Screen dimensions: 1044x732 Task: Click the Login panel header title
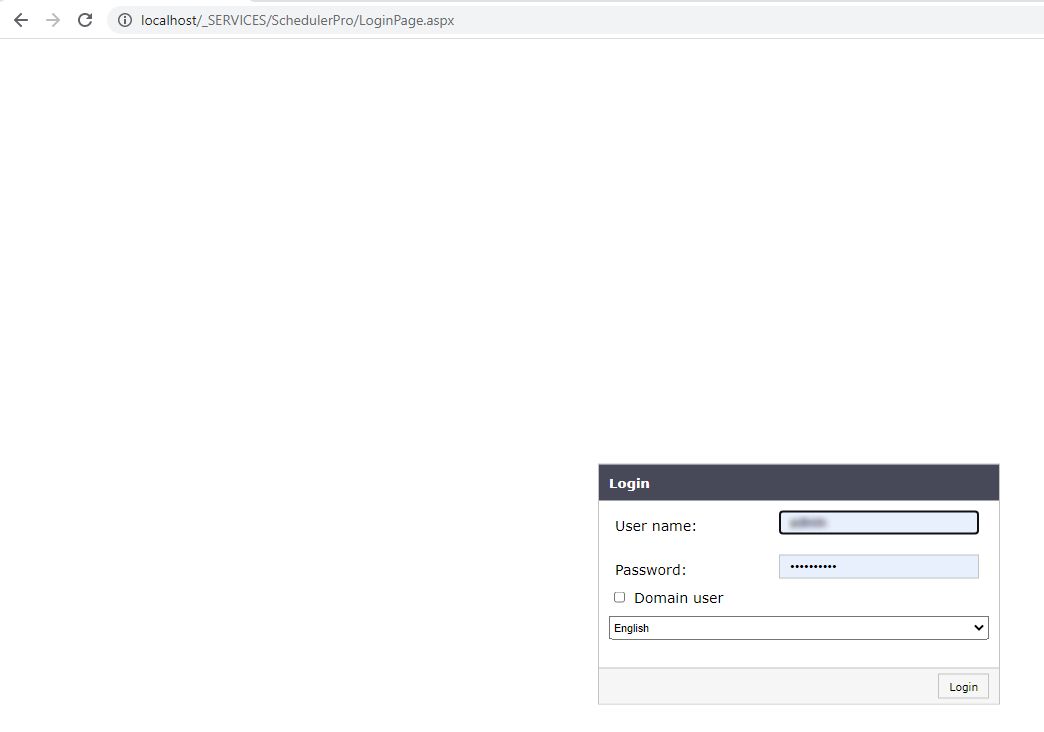pyautogui.click(x=629, y=484)
